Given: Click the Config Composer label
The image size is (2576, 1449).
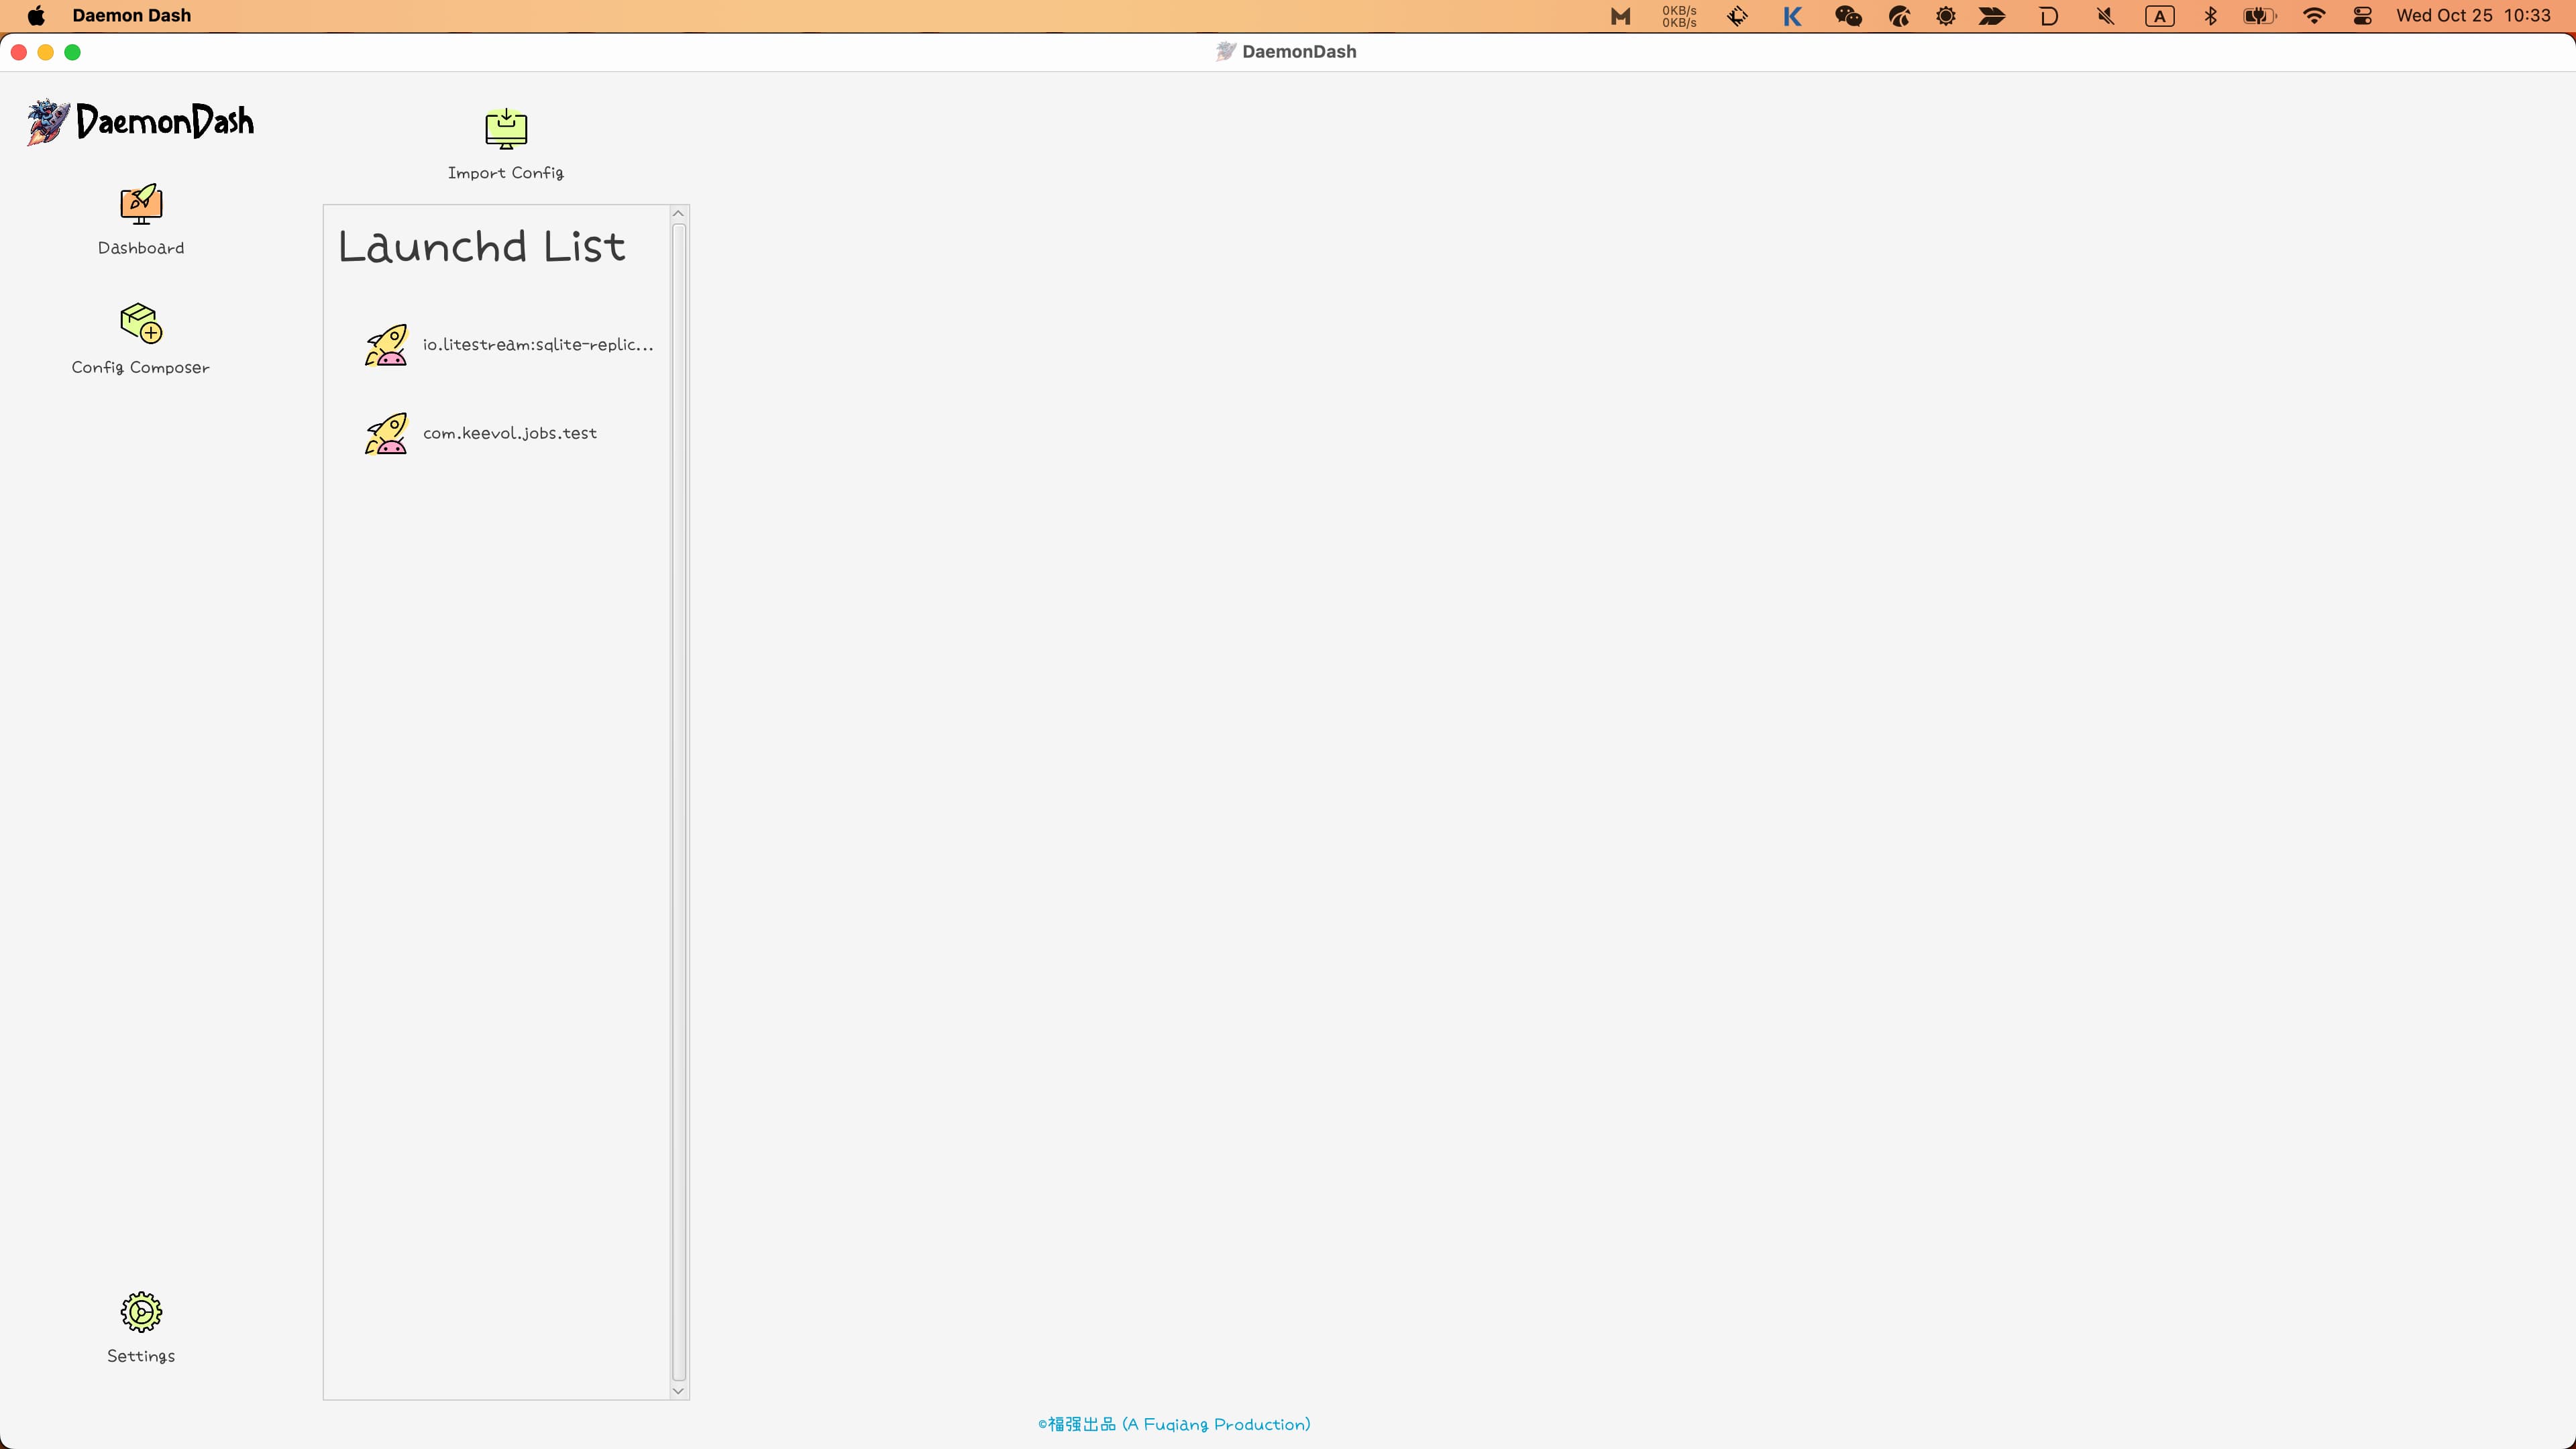Looking at the screenshot, I should coord(141,368).
